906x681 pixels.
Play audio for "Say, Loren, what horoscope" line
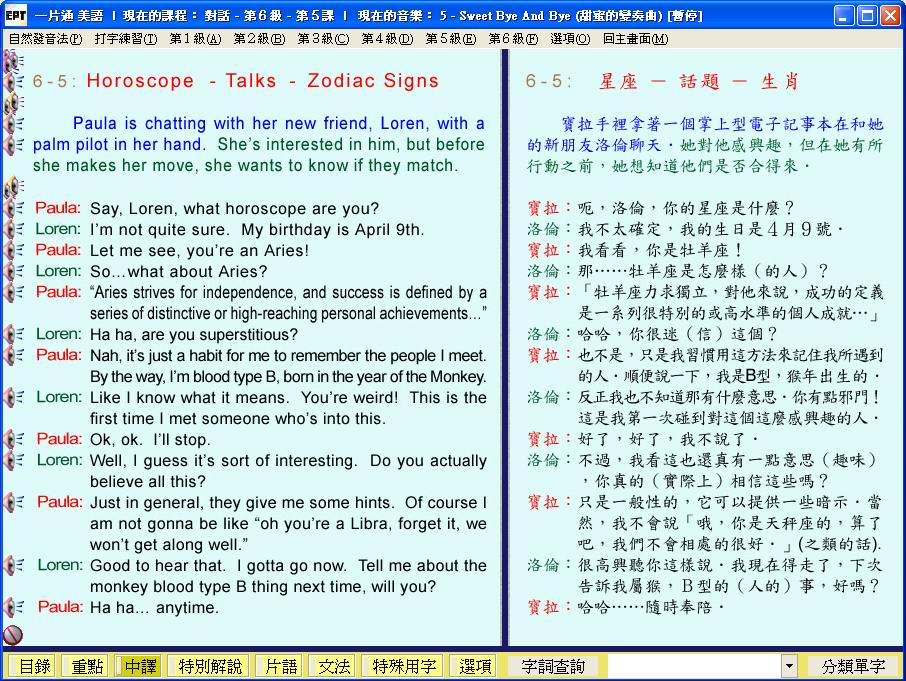[x=14, y=209]
